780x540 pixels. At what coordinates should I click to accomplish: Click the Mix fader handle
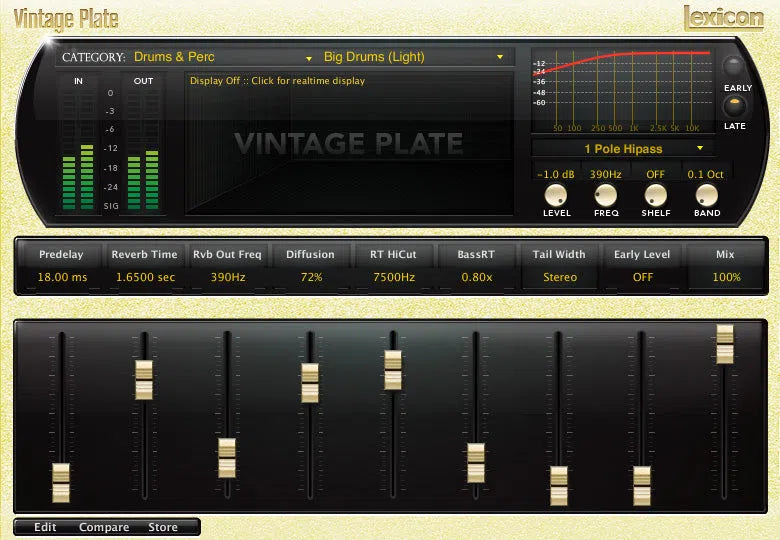click(x=725, y=343)
